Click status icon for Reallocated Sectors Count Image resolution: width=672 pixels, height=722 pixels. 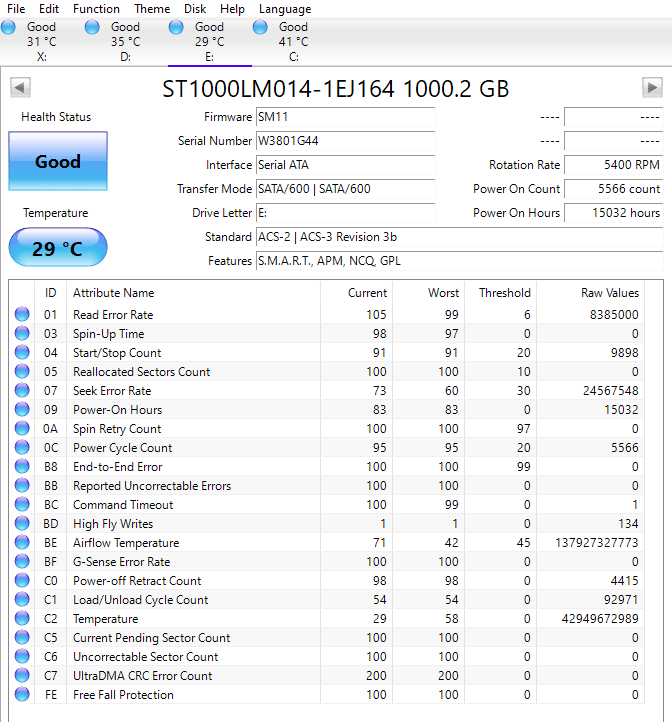pyautogui.click(x=22, y=371)
